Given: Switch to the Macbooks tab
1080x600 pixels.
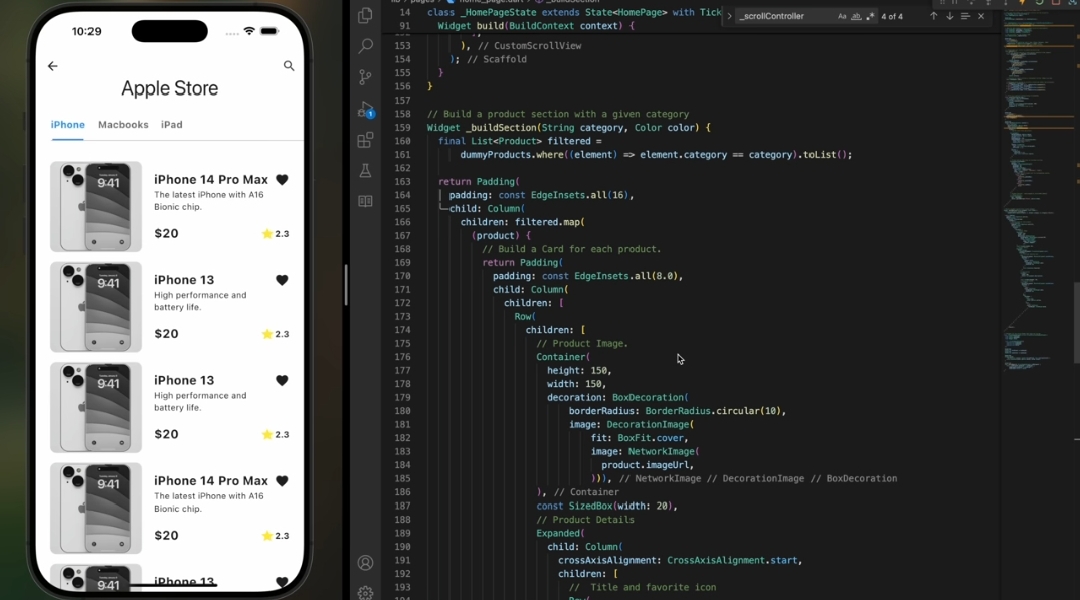Looking at the screenshot, I should click(x=123, y=125).
